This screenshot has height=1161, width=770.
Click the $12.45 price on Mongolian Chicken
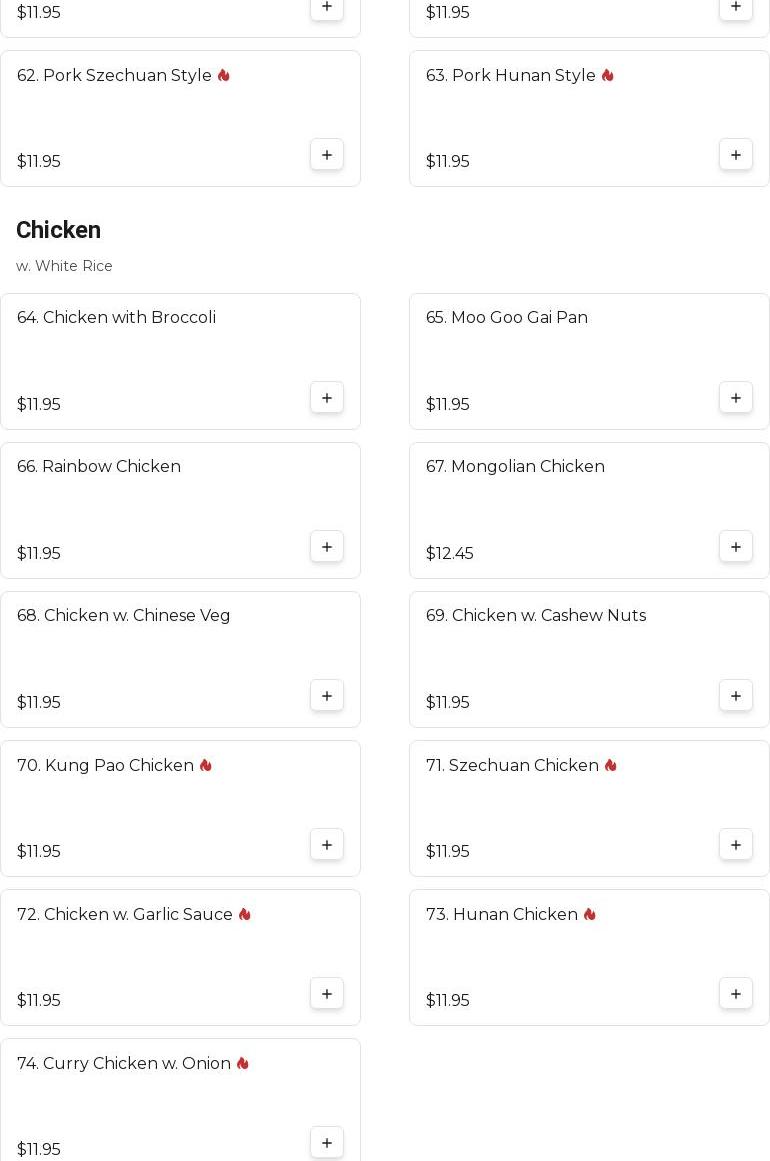click(x=449, y=553)
